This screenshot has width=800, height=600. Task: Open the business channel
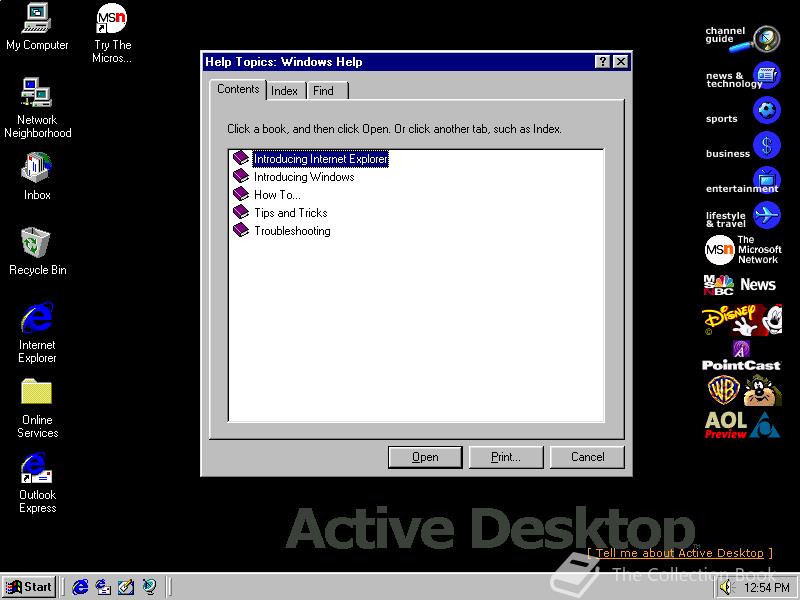742,147
